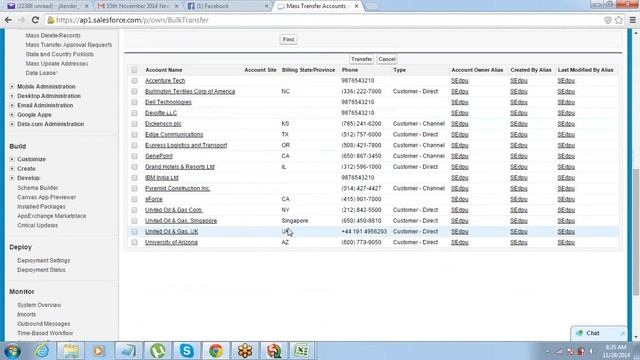Open AppExchange Marketplace in sidebar
This screenshot has height=360, width=640.
[x=51, y=216]
